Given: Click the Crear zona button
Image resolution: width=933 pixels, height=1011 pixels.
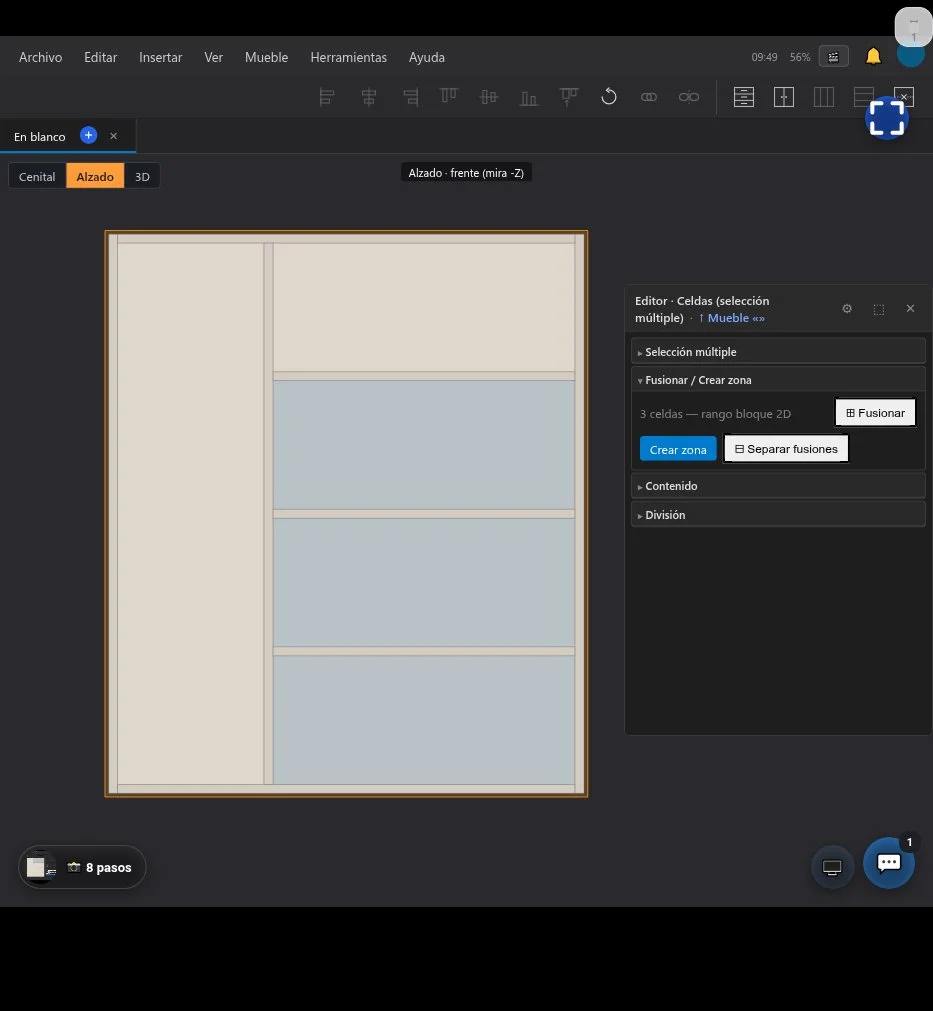Looking at the screenshot, I should point(678,449).
